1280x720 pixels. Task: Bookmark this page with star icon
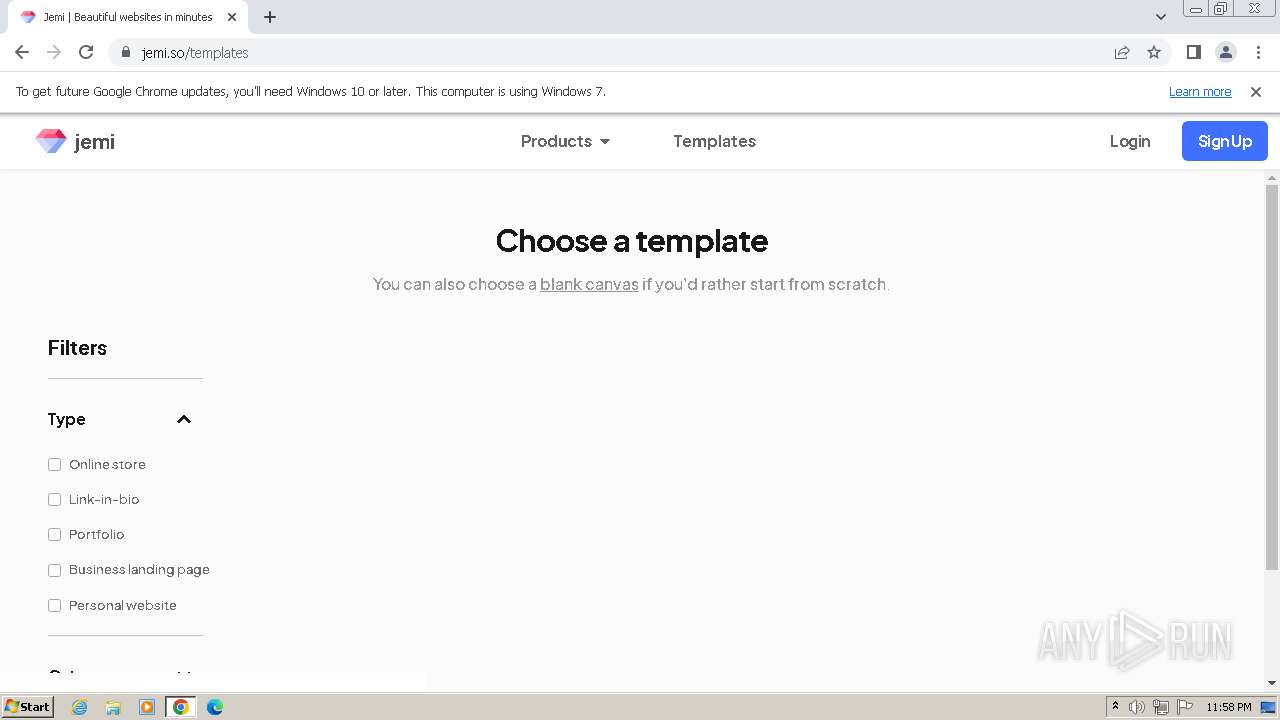1154,52
